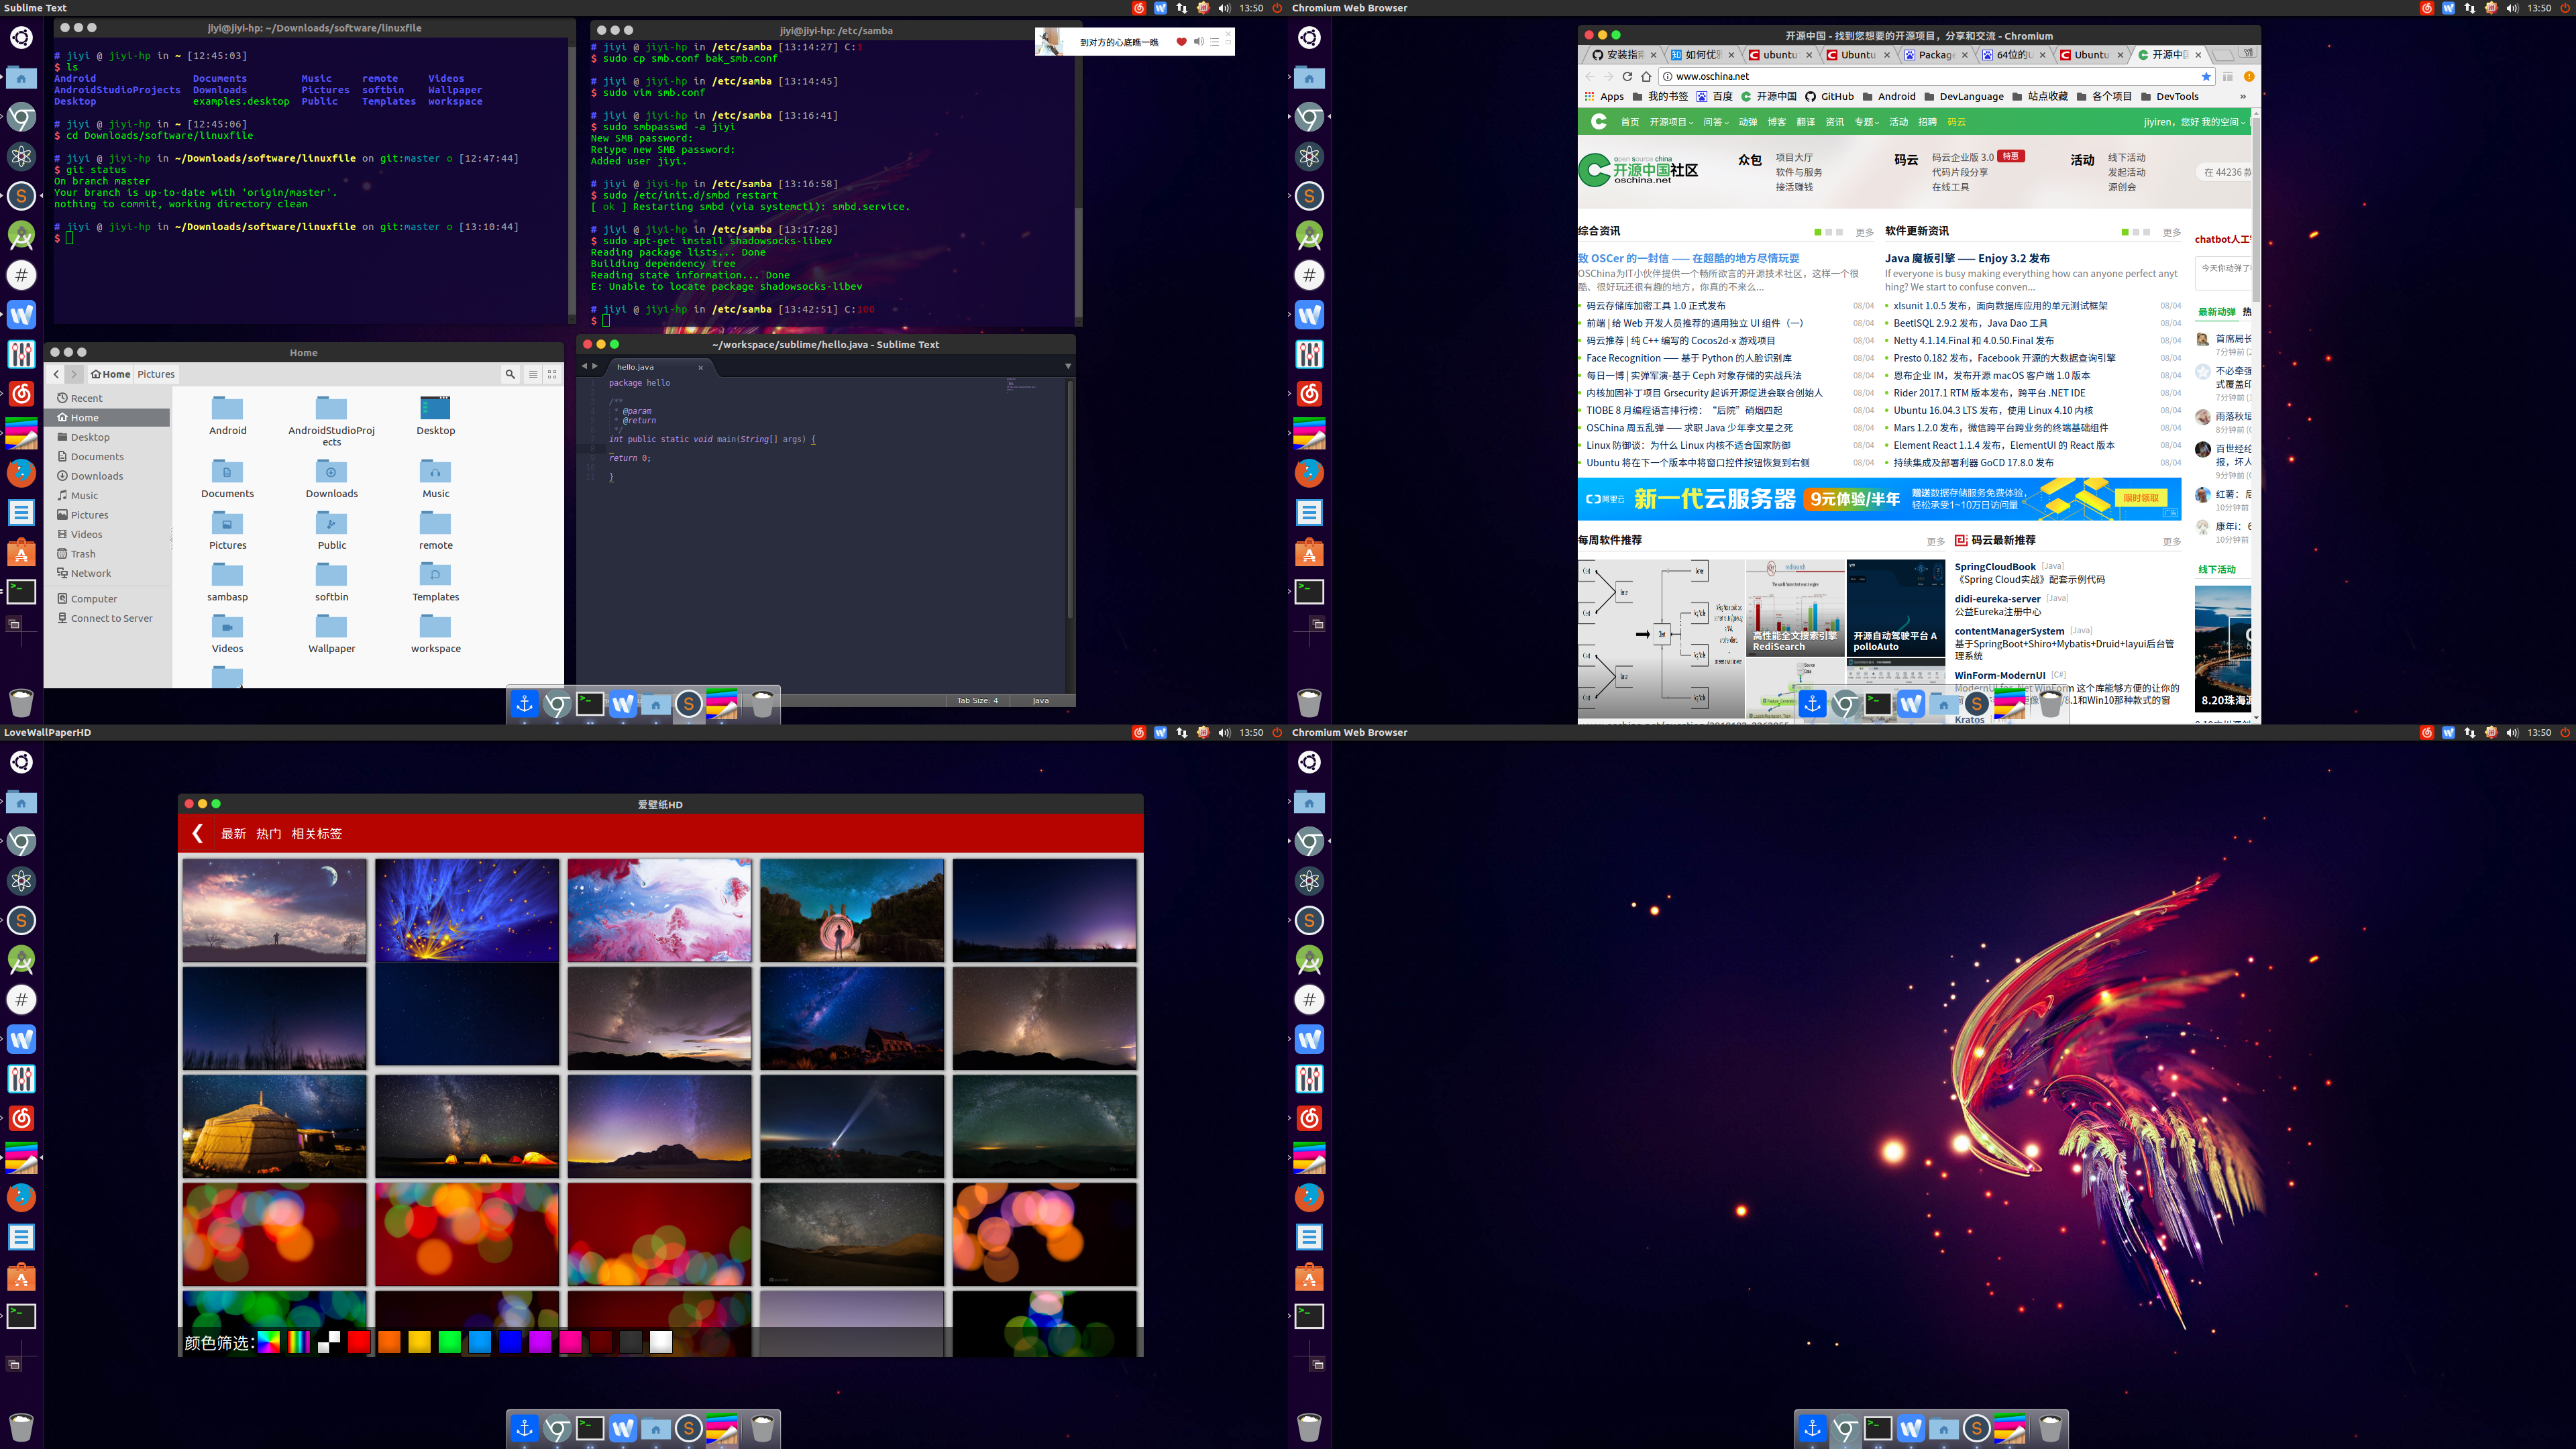2576x1449 pixels.
Task: Switch Files to list view
Action: pyautogui.click(x=533, y=374)
